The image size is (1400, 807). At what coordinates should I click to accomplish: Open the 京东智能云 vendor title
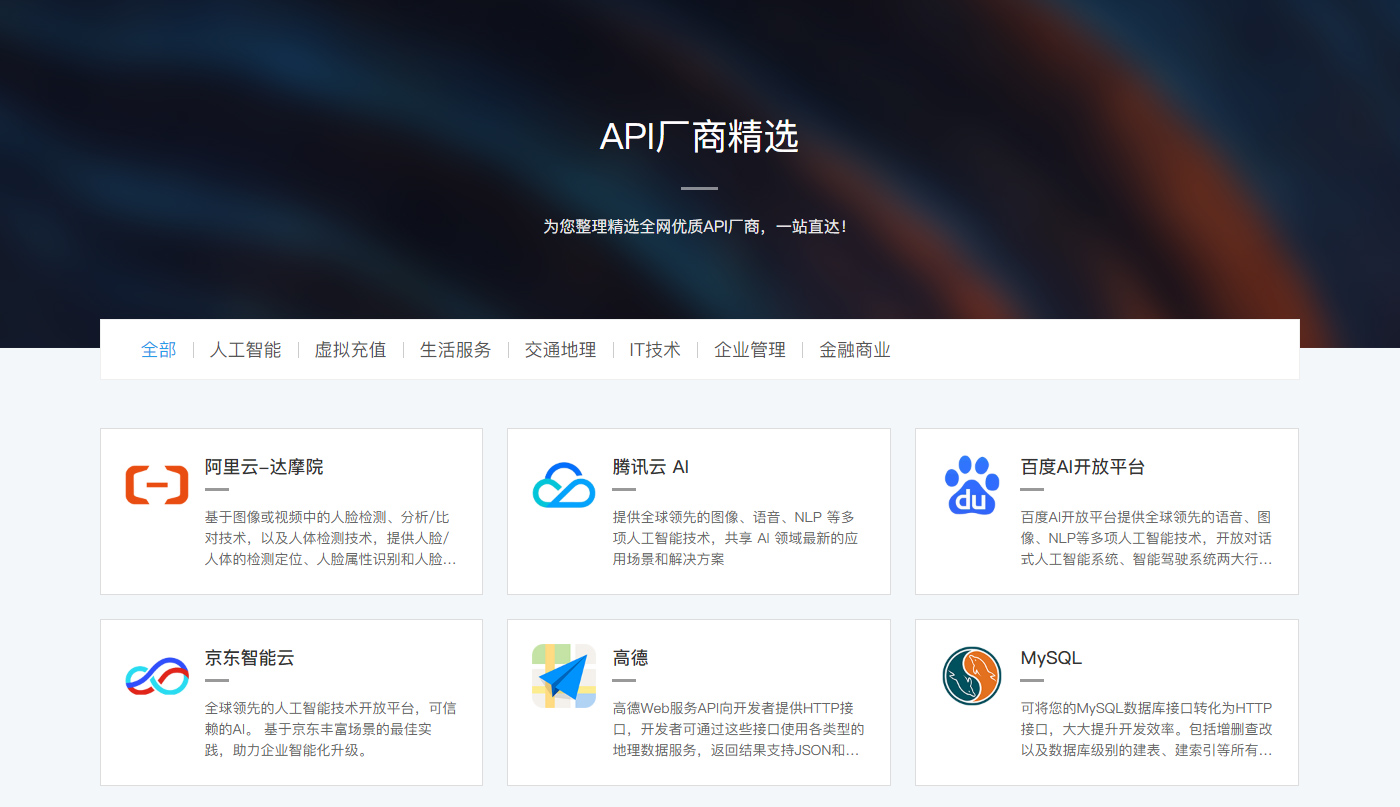(249, 658)
